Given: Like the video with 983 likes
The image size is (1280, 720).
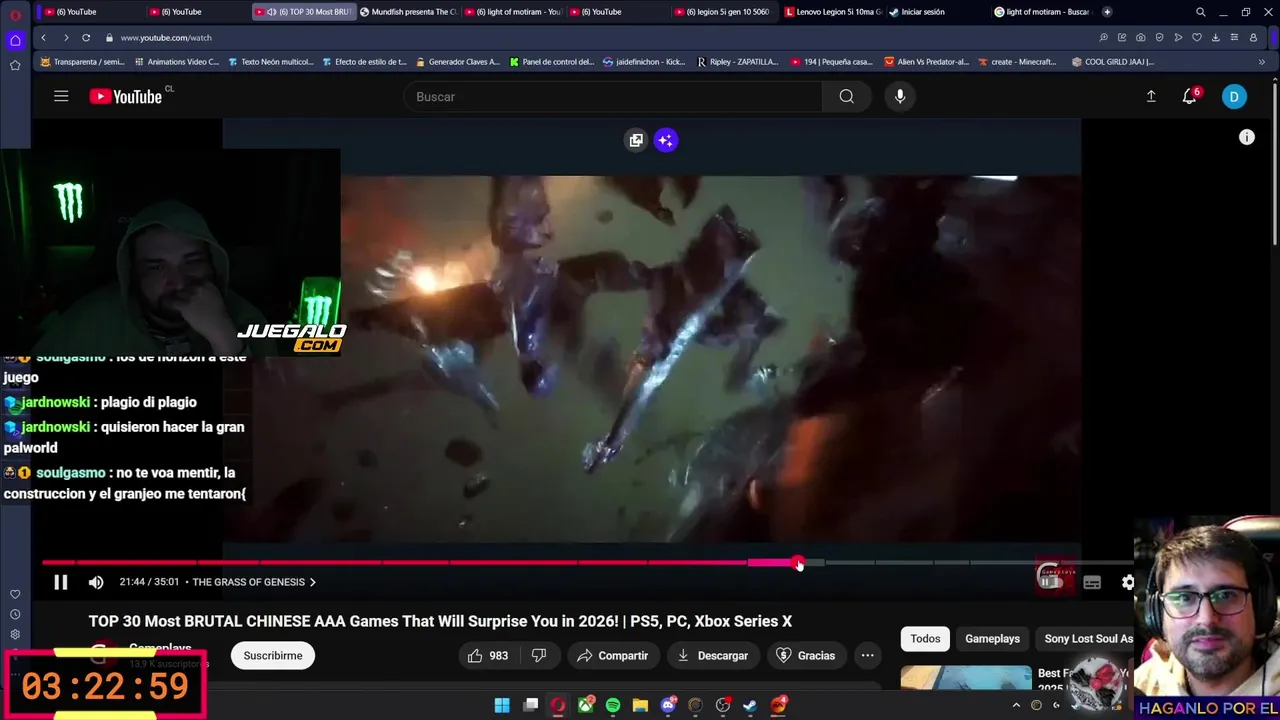Looking at the screenshot, I should pos(487,656).
